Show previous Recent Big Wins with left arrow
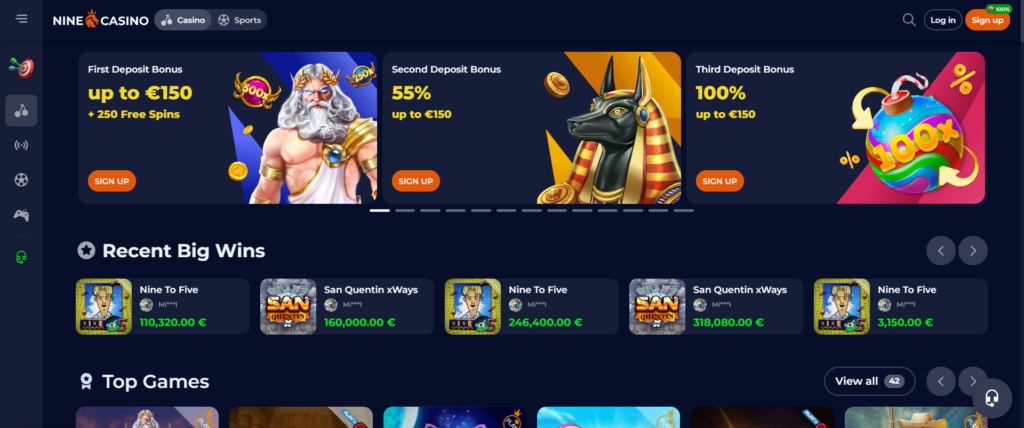This screenshot has width=1024, height=428. point(941,251)
